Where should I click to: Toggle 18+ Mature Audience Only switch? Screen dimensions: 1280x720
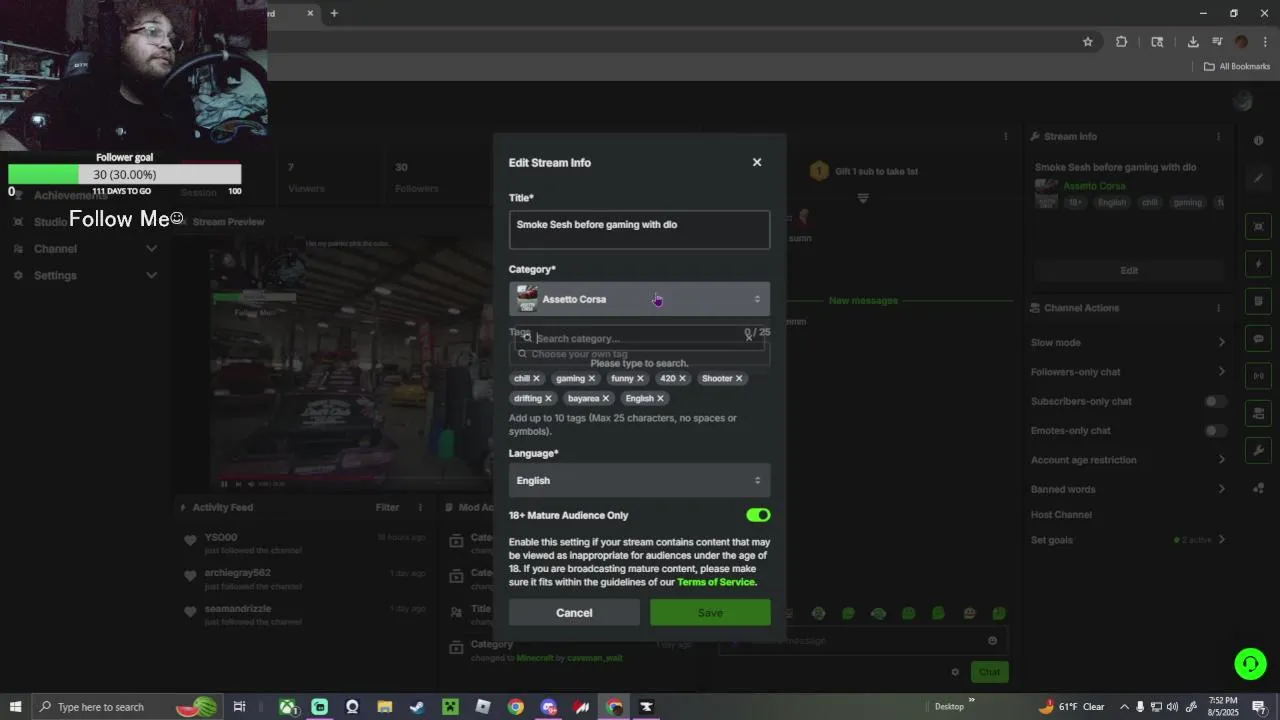pyautogui.click(x=758, y=515)
